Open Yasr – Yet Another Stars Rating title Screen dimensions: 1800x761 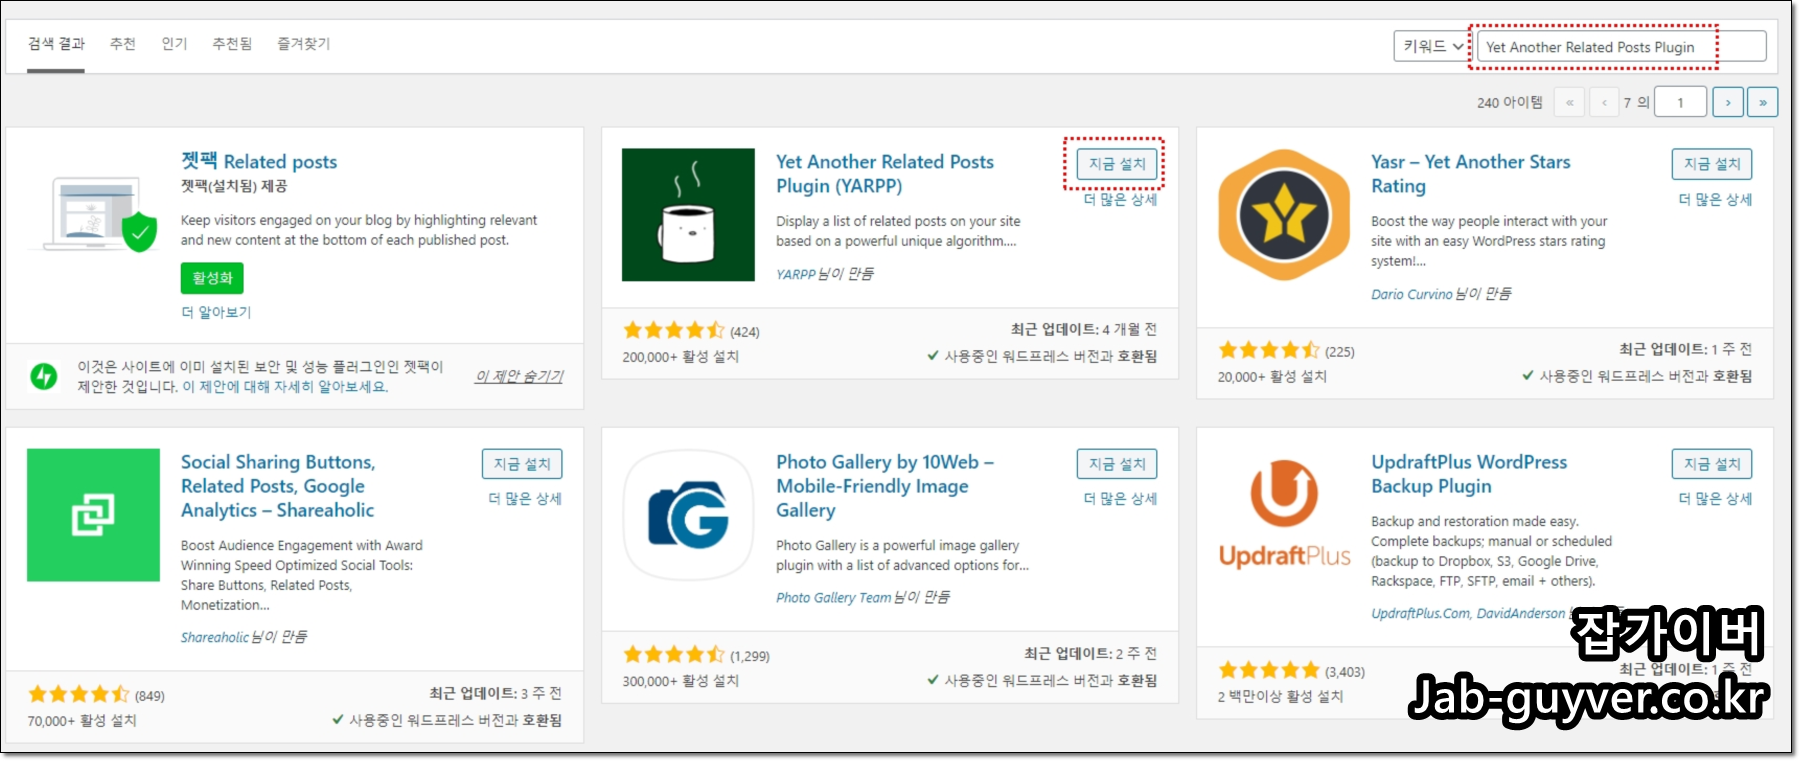pyautogui.click(x=1471, y=174)
